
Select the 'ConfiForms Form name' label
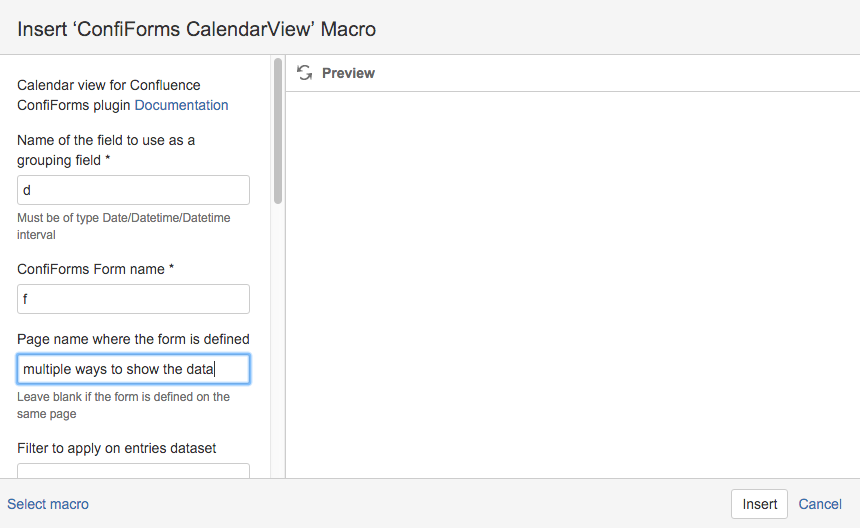(x=95, y=269)
